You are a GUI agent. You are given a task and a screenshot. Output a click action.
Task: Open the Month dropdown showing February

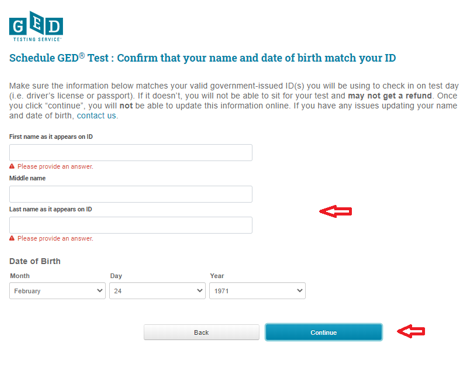pyautogui.click(x=57, y=291)
